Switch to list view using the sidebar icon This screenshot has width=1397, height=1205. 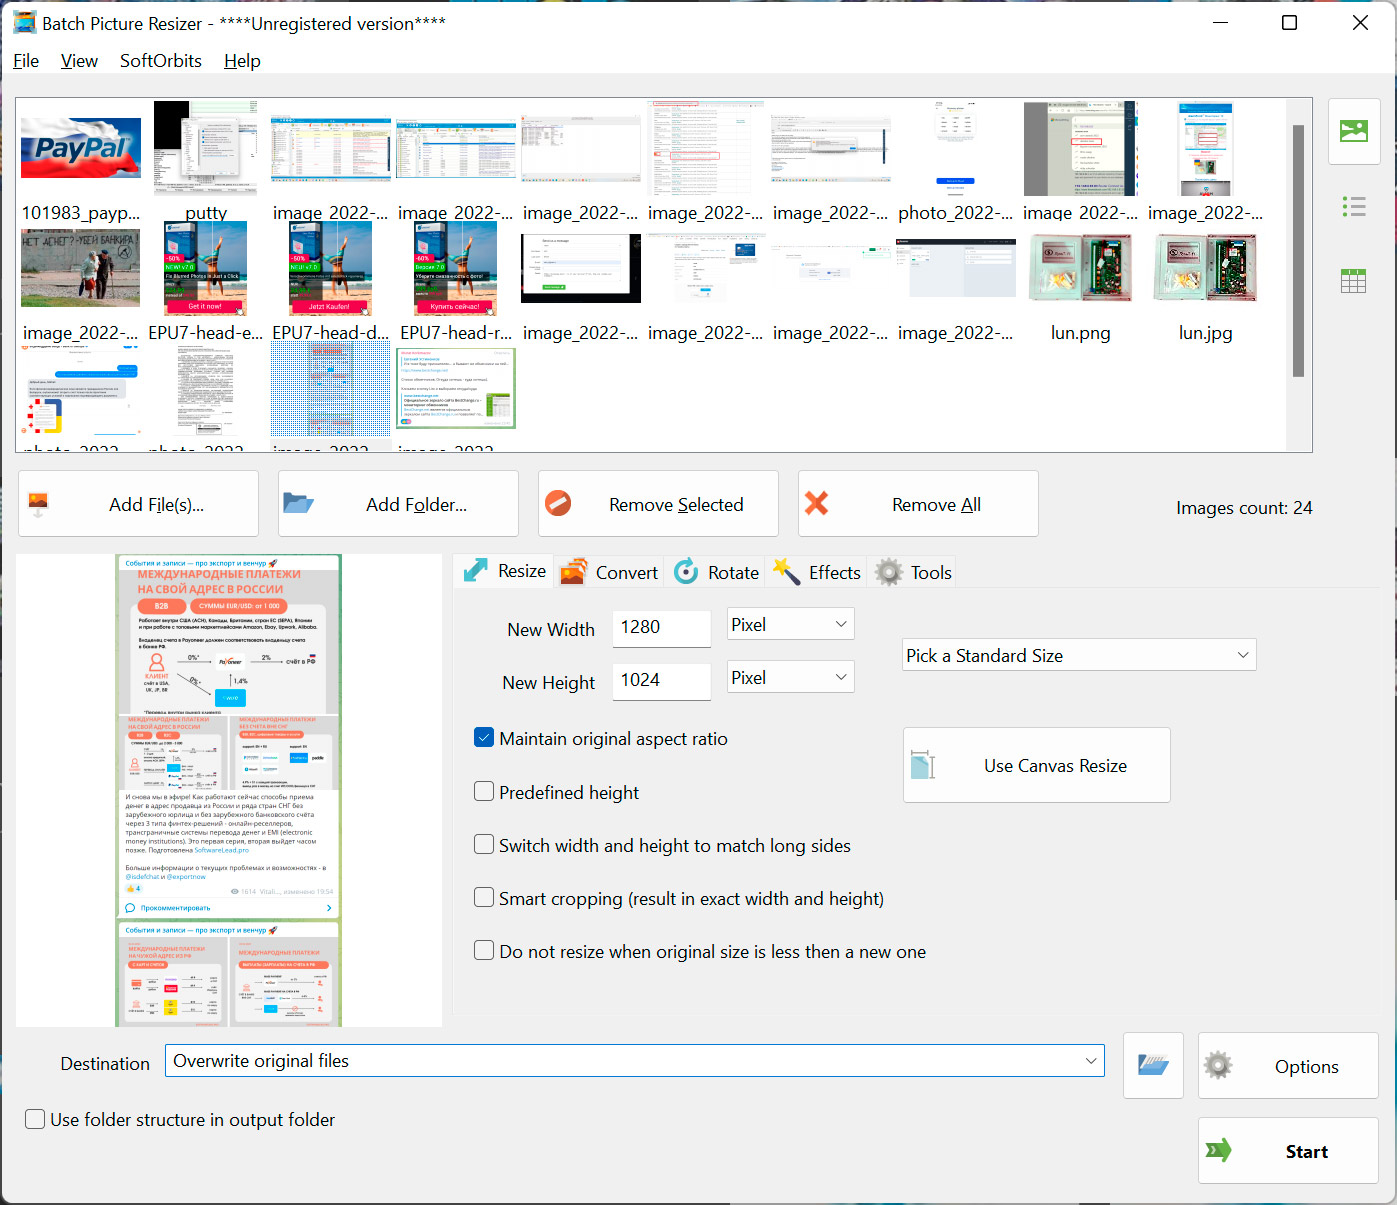[x=1354, y=206]
